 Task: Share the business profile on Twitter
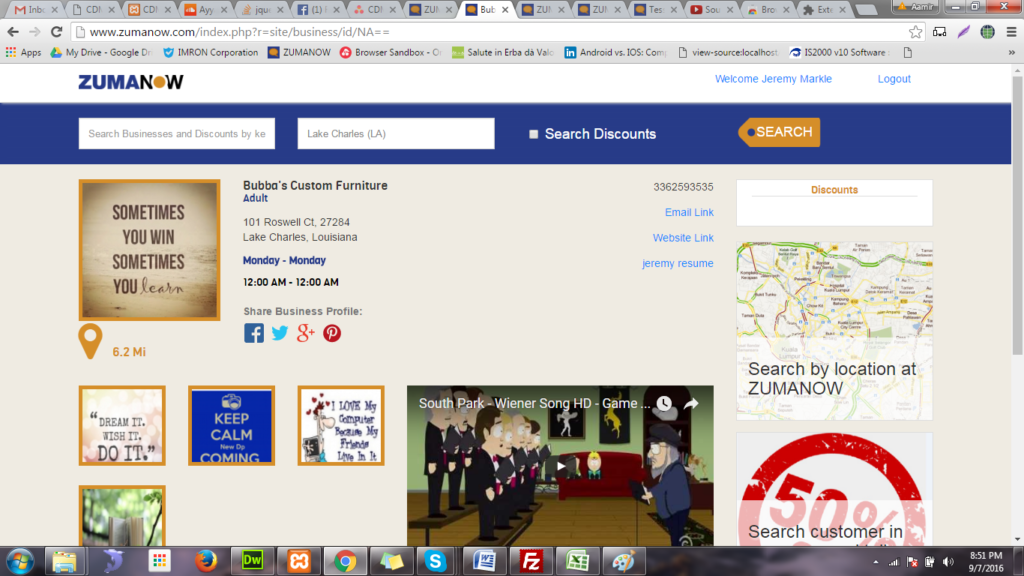pos(280,333)
